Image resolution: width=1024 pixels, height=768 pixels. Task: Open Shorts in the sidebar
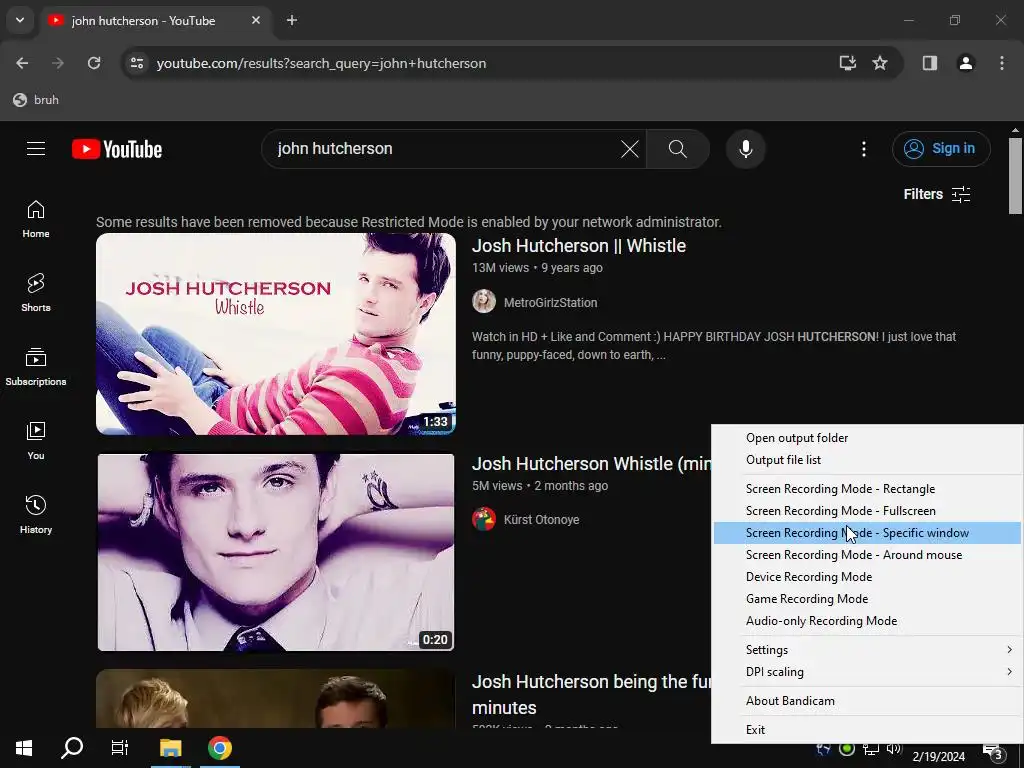tap(36, 293)
